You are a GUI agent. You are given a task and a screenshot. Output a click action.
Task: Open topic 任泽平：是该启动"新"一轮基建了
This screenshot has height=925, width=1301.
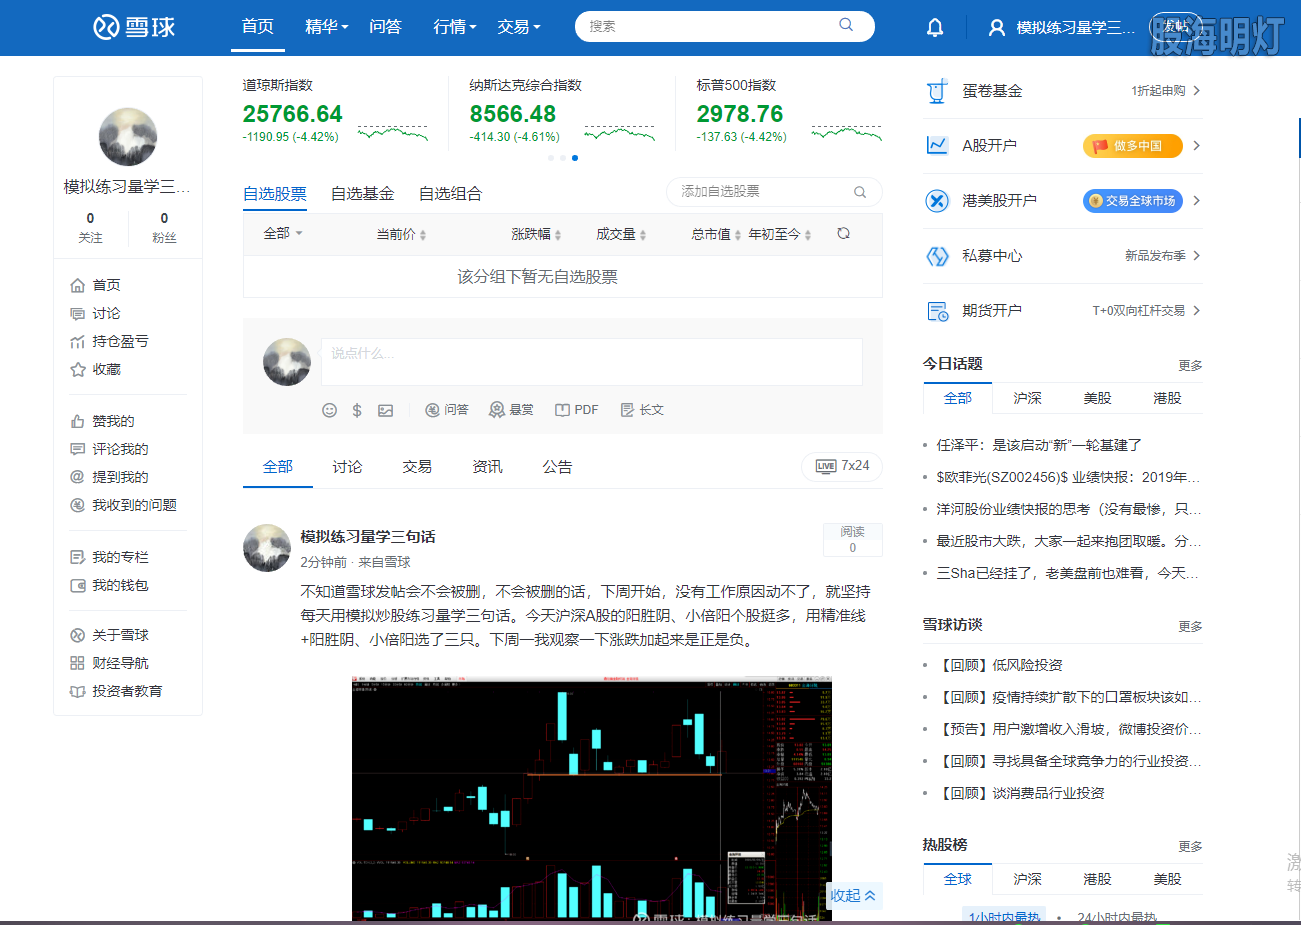click(x=1039, y=445)
